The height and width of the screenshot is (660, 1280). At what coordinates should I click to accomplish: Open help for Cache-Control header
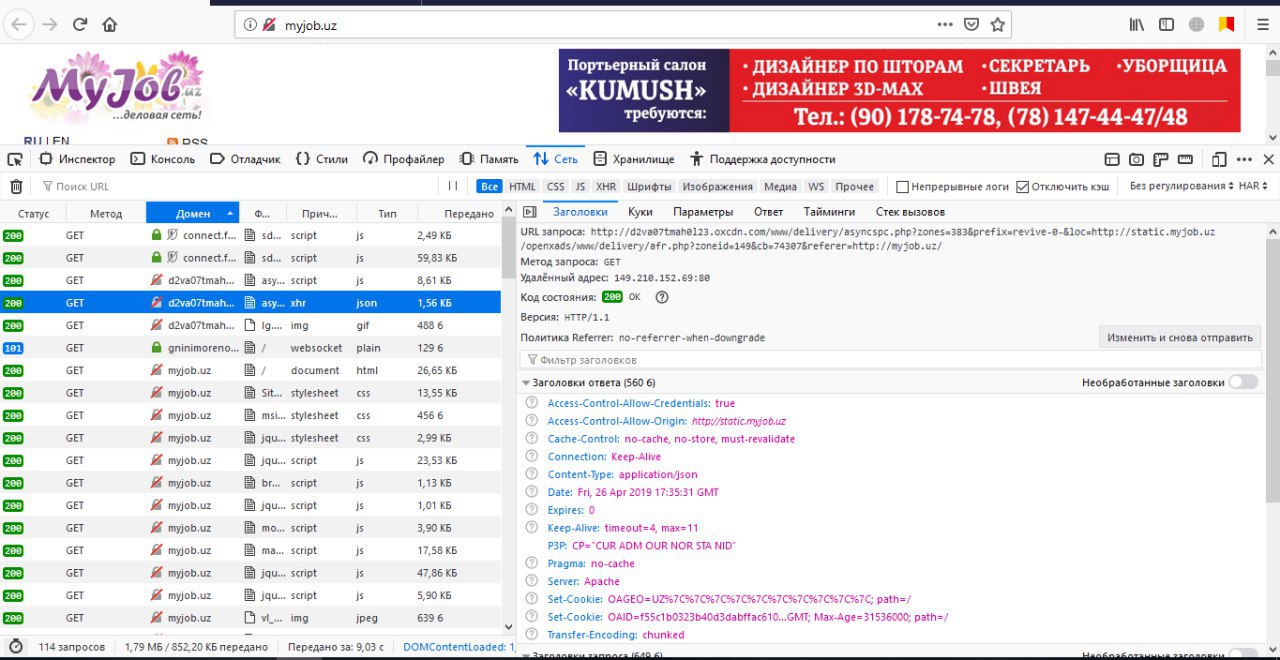532,439
